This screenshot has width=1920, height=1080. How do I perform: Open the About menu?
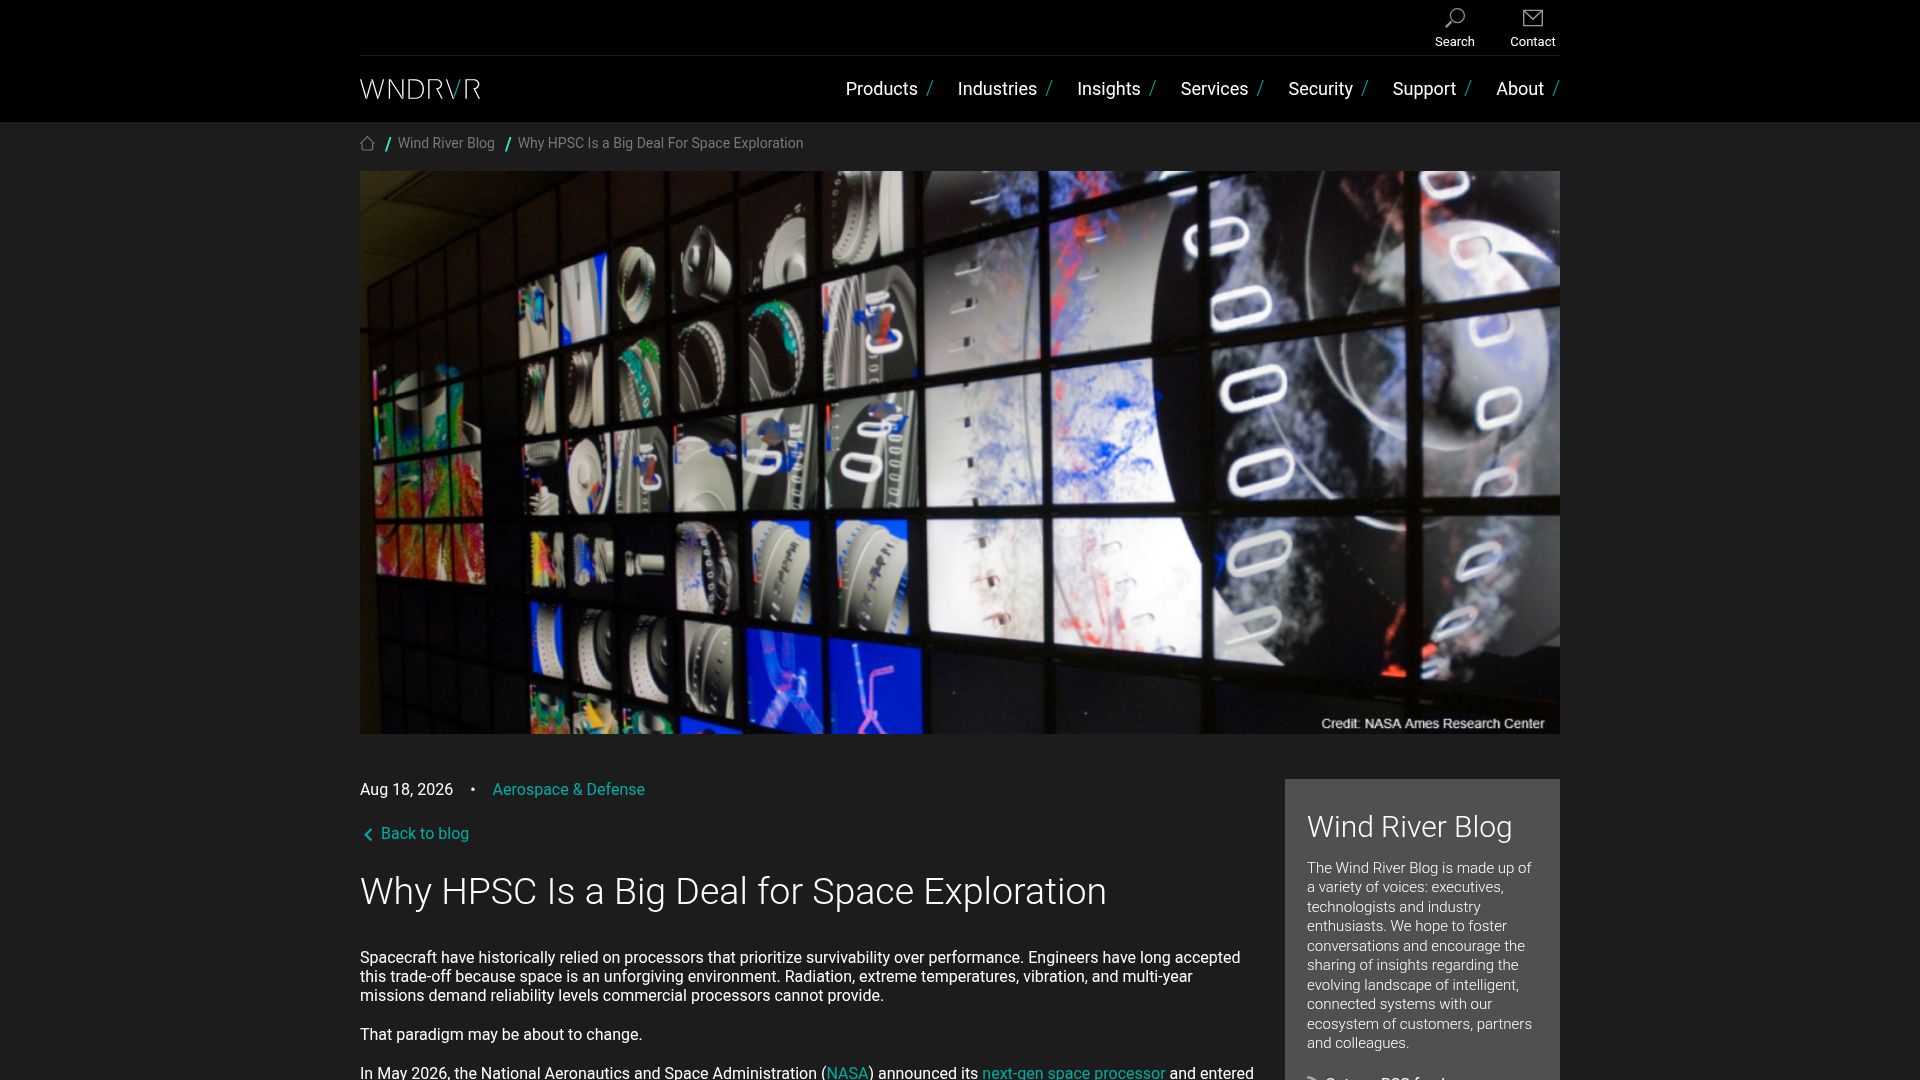click(1519, 89)
